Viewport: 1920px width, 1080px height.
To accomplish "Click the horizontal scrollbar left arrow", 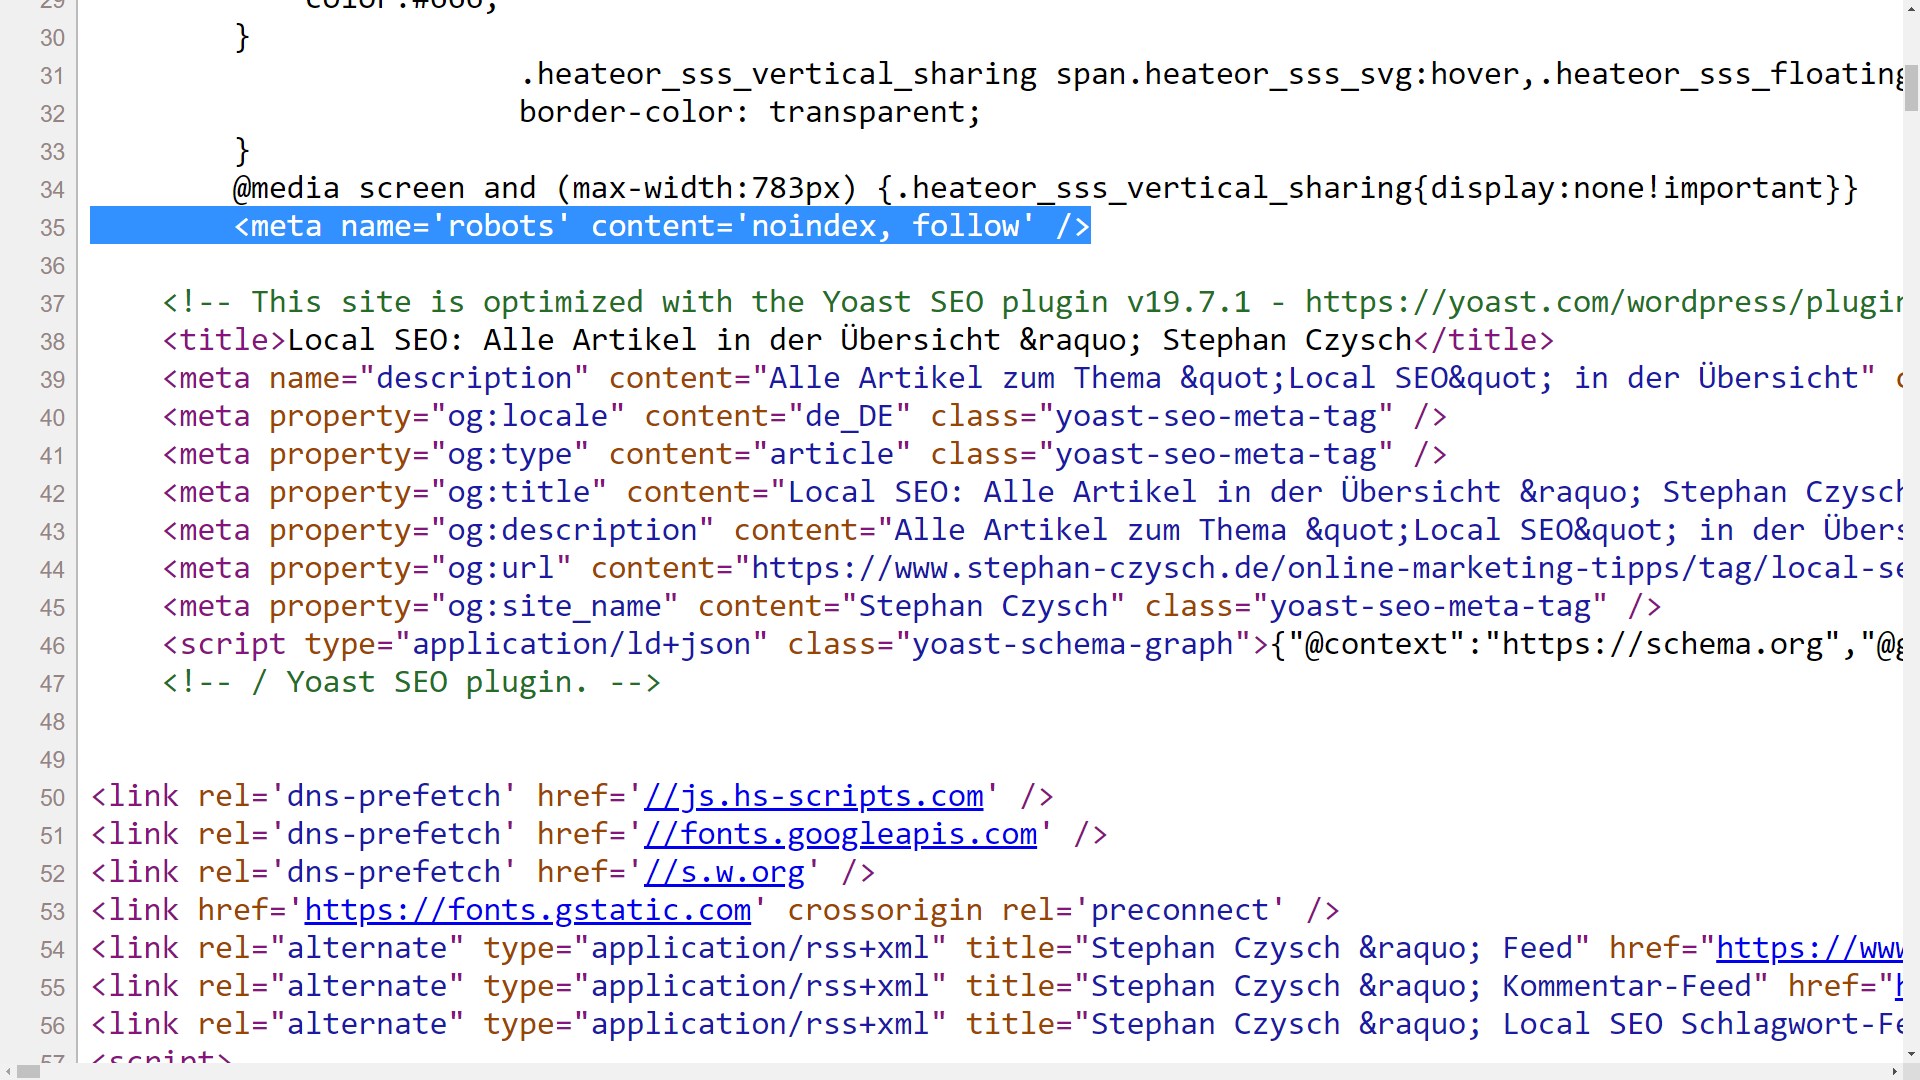I will (8, 1071).
